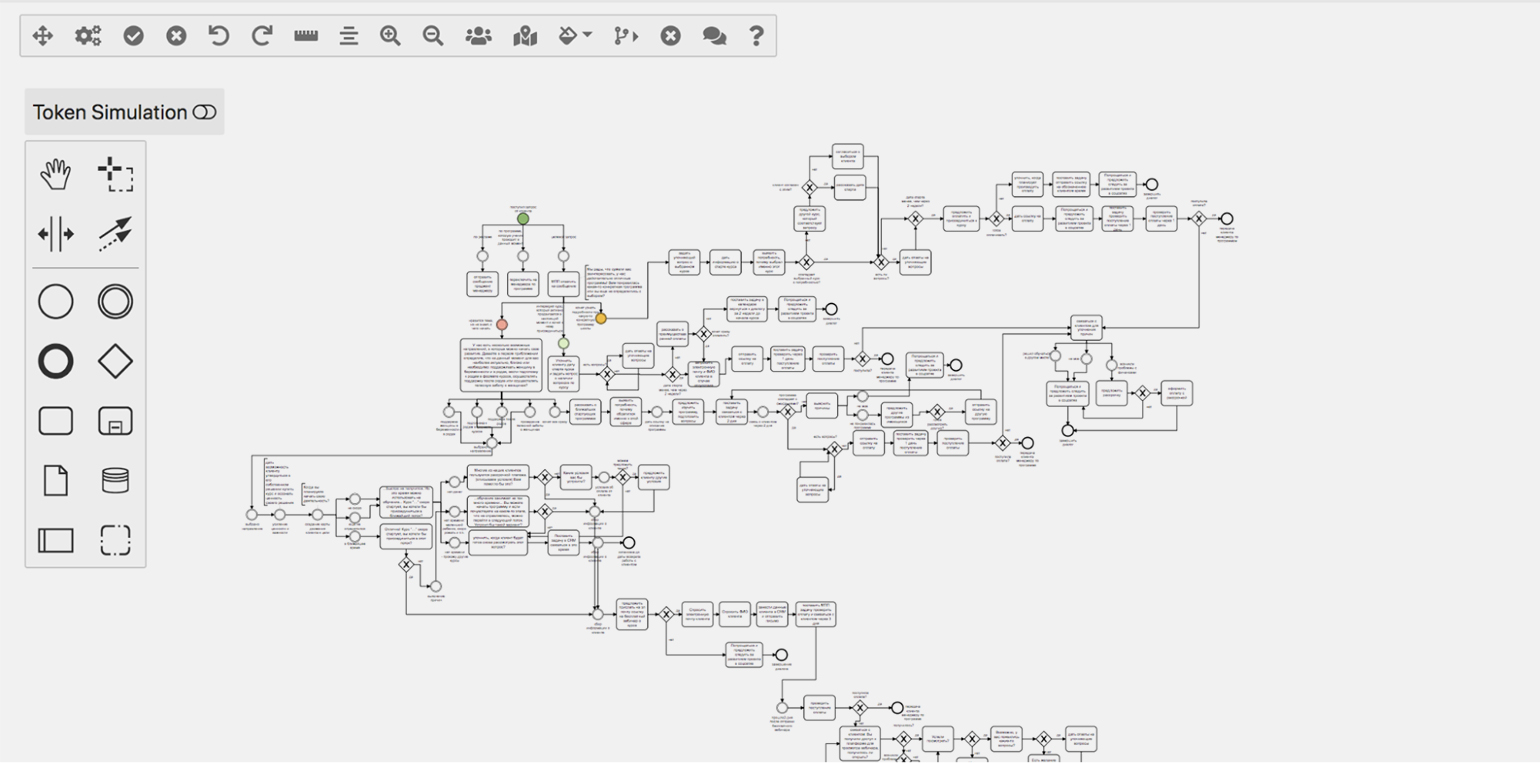Toggle the map (minimap) icon in toolbar
This screenshot has height=763, width=1540.
point(525,36)
